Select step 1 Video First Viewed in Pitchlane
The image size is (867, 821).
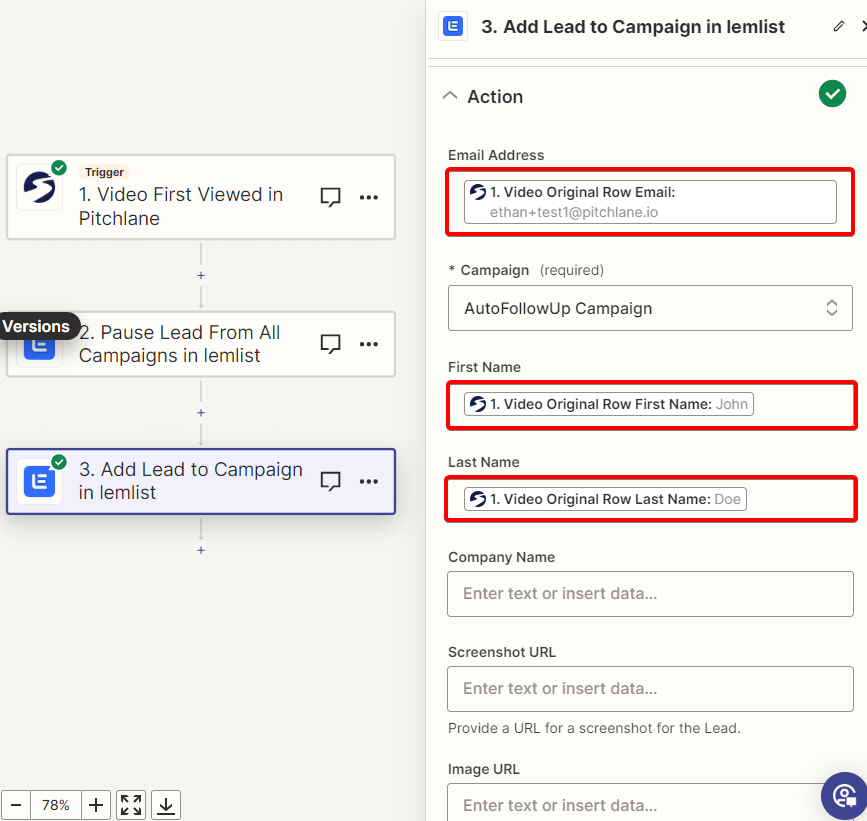pos(201,197)
